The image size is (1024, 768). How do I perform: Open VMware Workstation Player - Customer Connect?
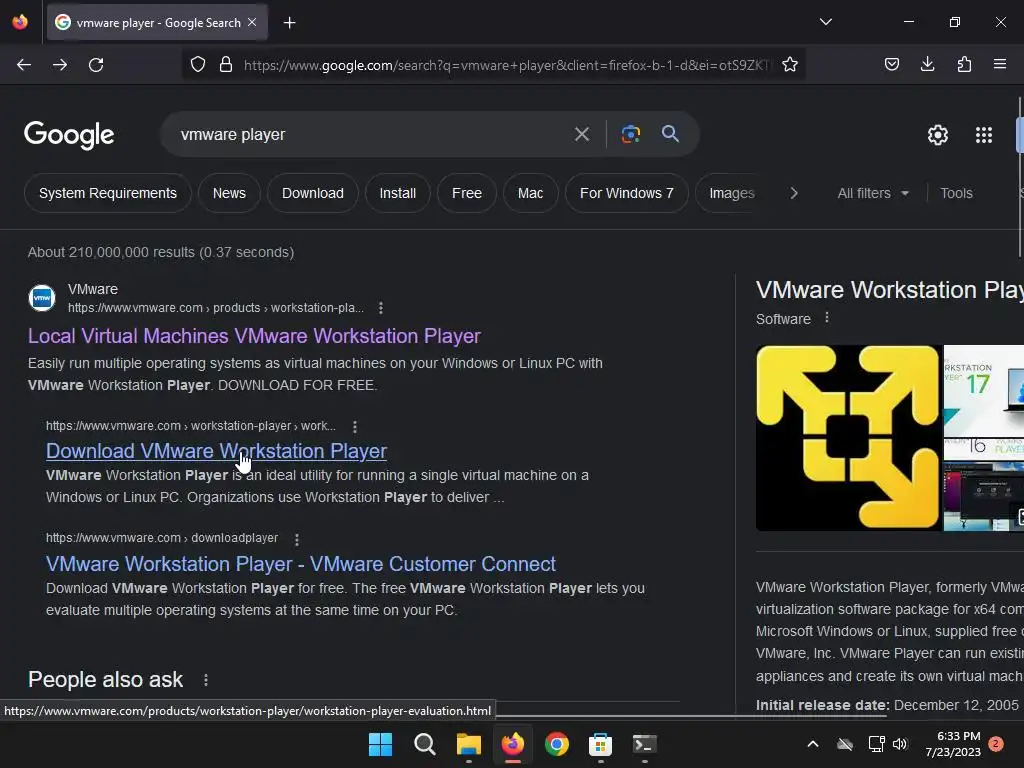pos(301,564)
